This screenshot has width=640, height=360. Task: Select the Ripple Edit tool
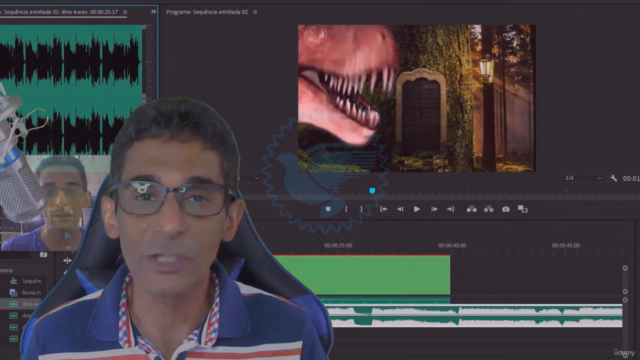[67, 260]
